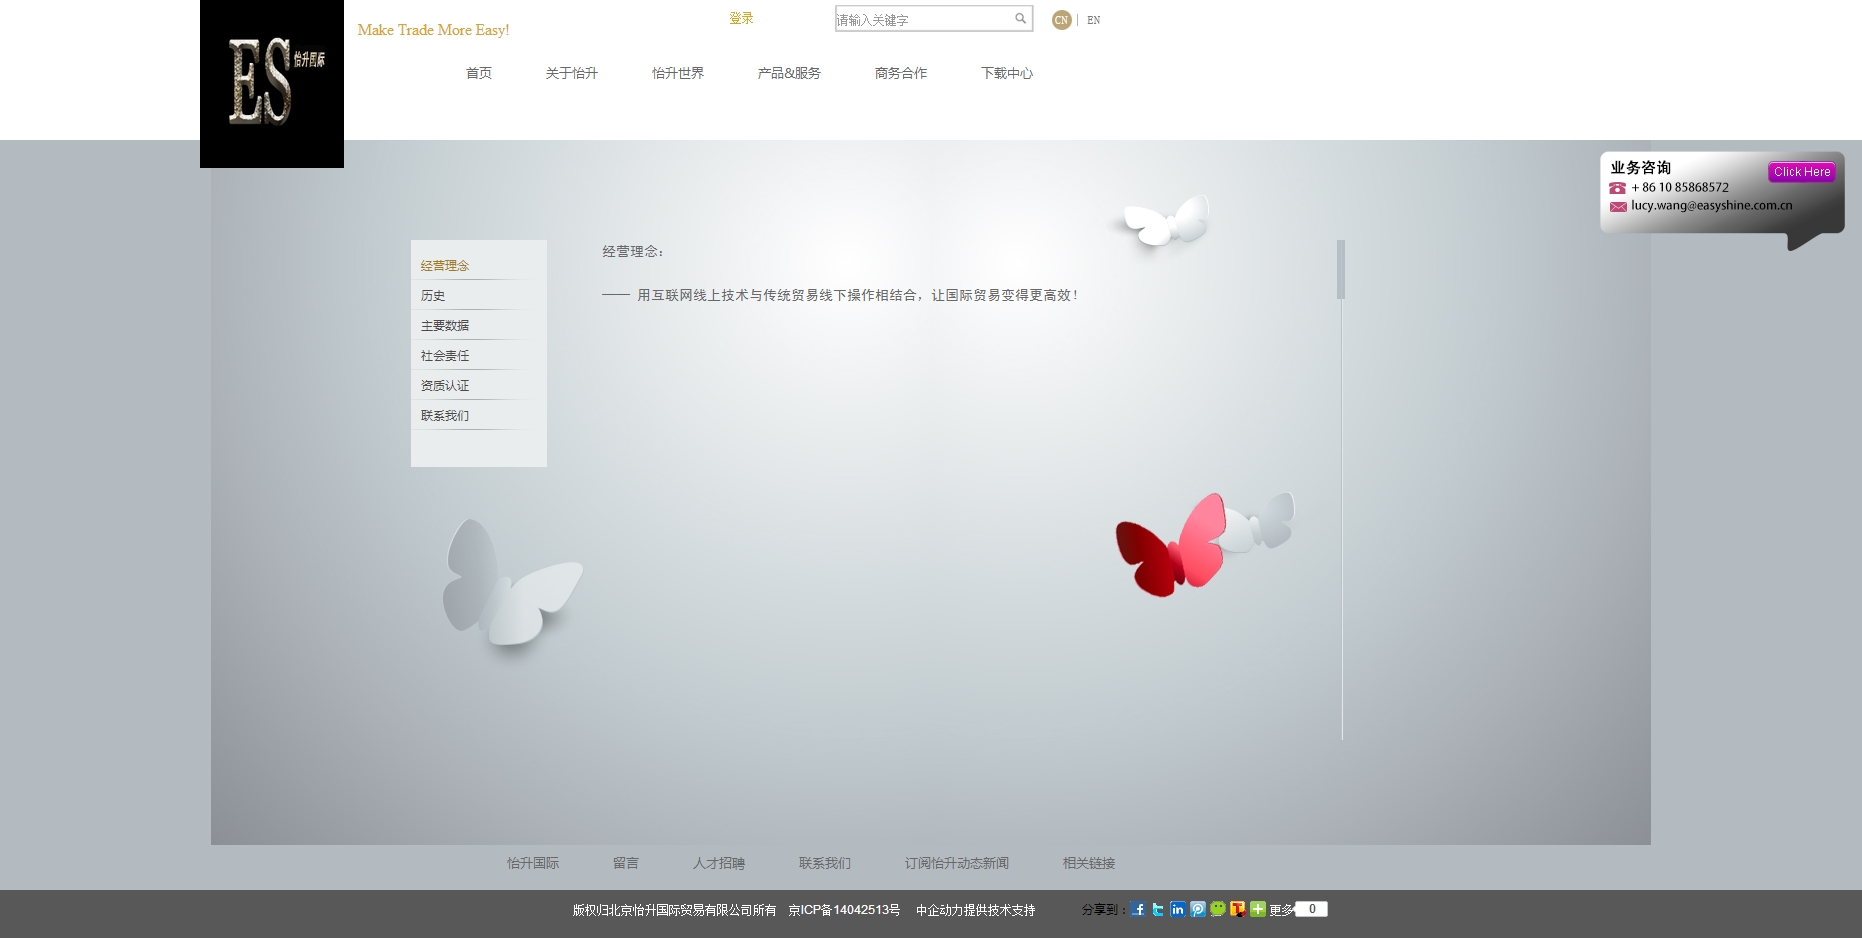Click the lucy.wang@easyshine.com.cn email address
The height and width of the screenshot is (938, 1862).
pyautogui.click(x=1711, y=205)
